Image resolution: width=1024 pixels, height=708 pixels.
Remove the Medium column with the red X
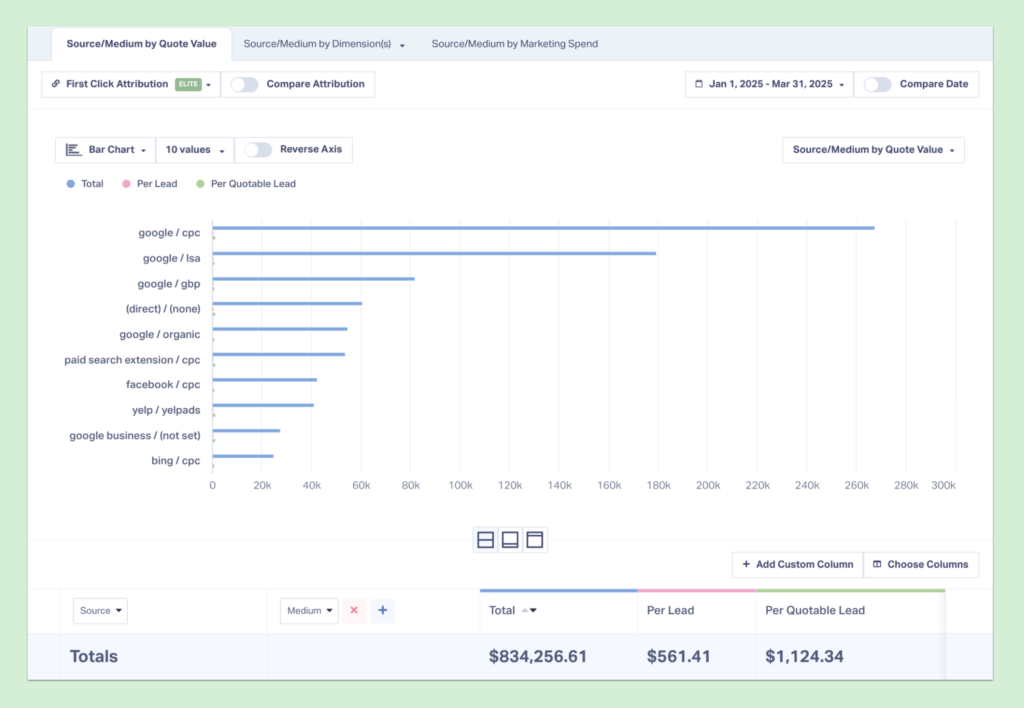coord(354,610)
